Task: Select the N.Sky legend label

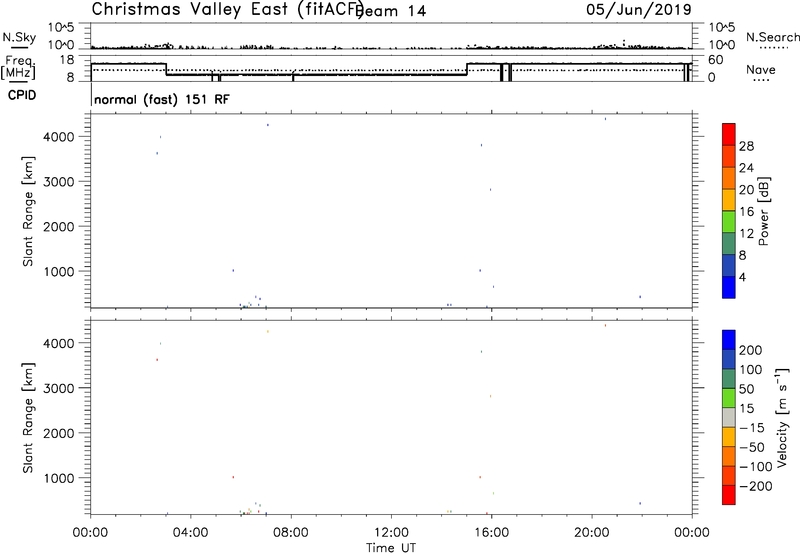Action: [19, 37]
